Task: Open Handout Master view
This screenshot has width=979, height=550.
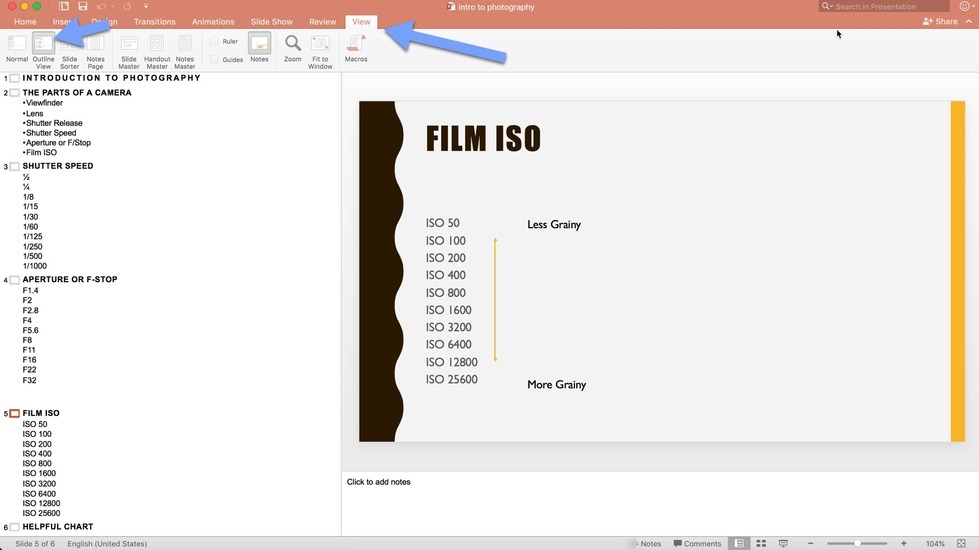Action: coord(157,46)
